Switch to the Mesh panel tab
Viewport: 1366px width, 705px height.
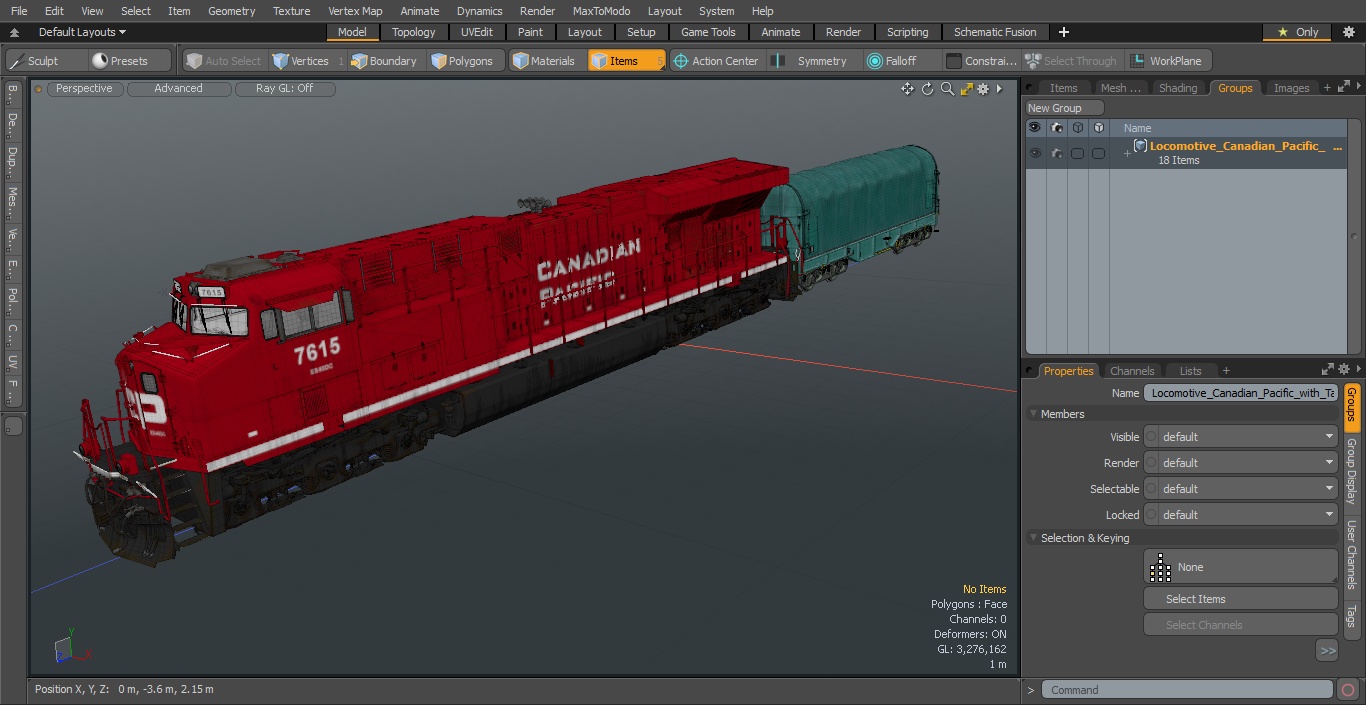point(1120,88)
